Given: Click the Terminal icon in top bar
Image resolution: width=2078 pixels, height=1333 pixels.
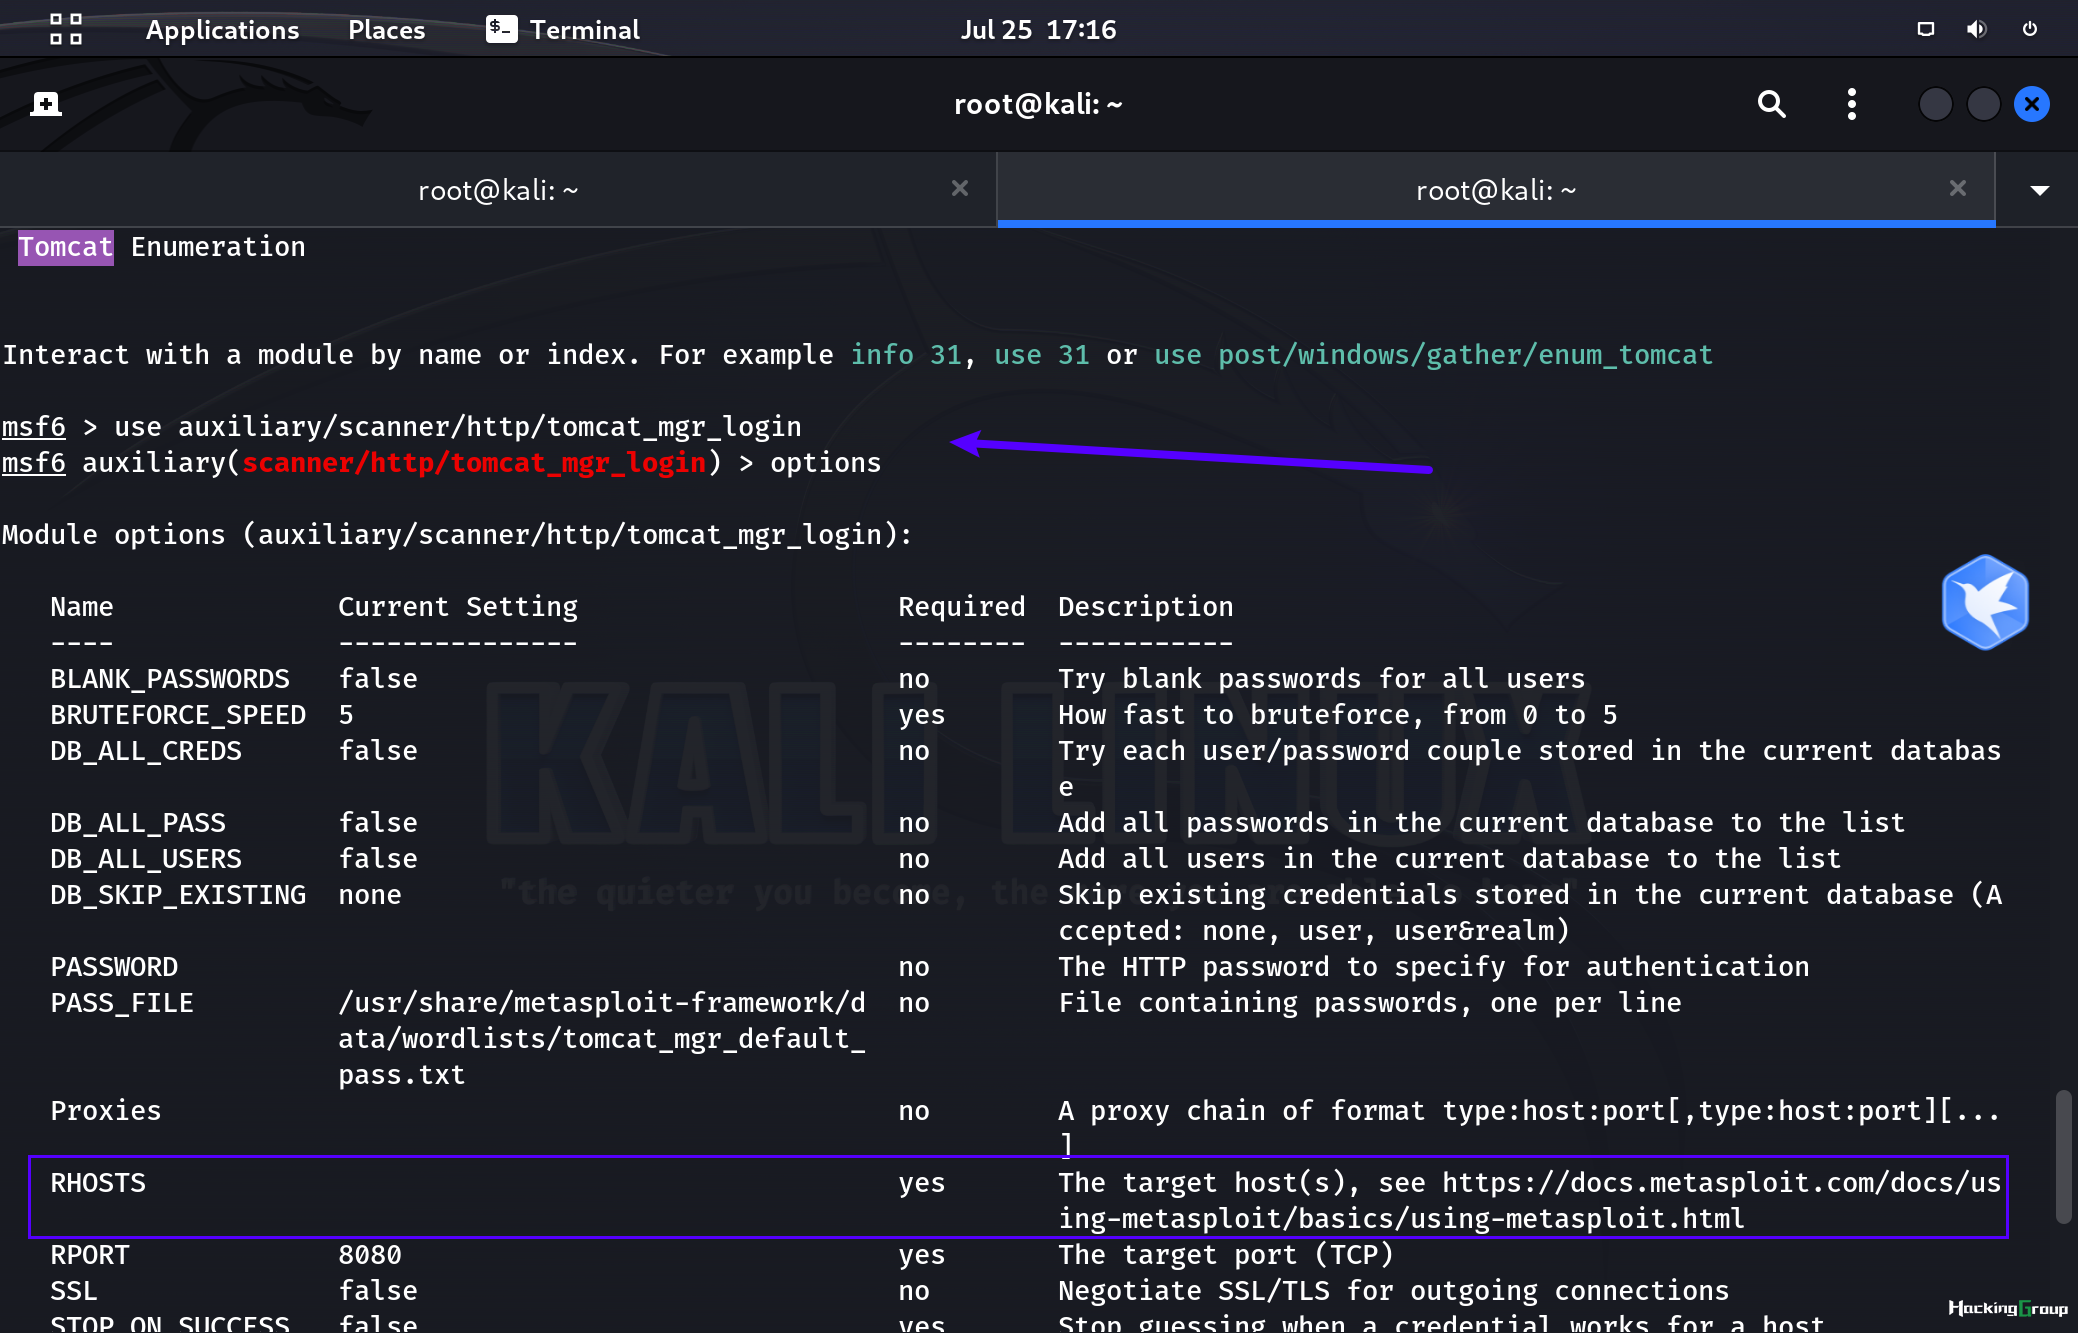Looking at the screenshot, I should (501, 29).
